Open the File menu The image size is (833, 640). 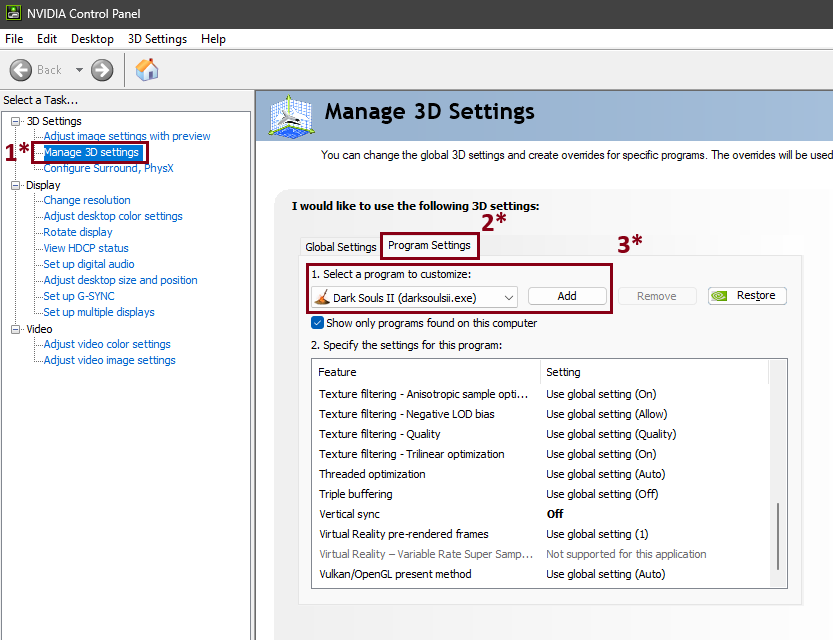pyautogui.click(x=14, y=39)
